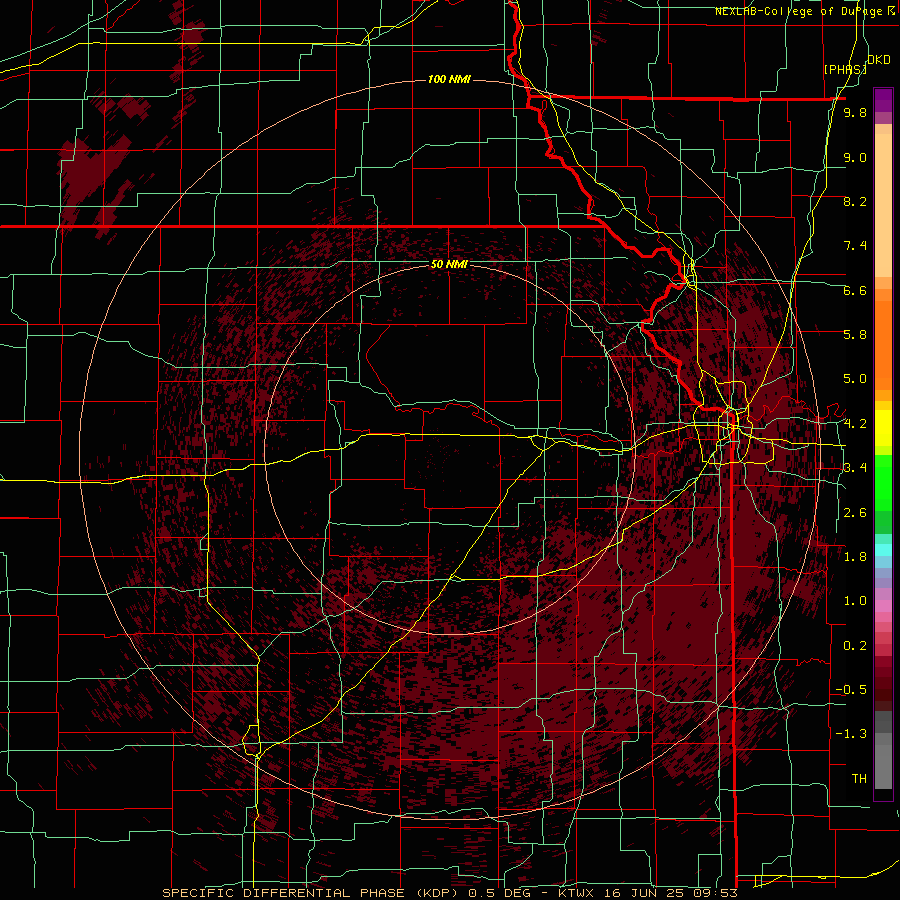
Task: Click the 5.8 color scale value
Action: point(855,335)
